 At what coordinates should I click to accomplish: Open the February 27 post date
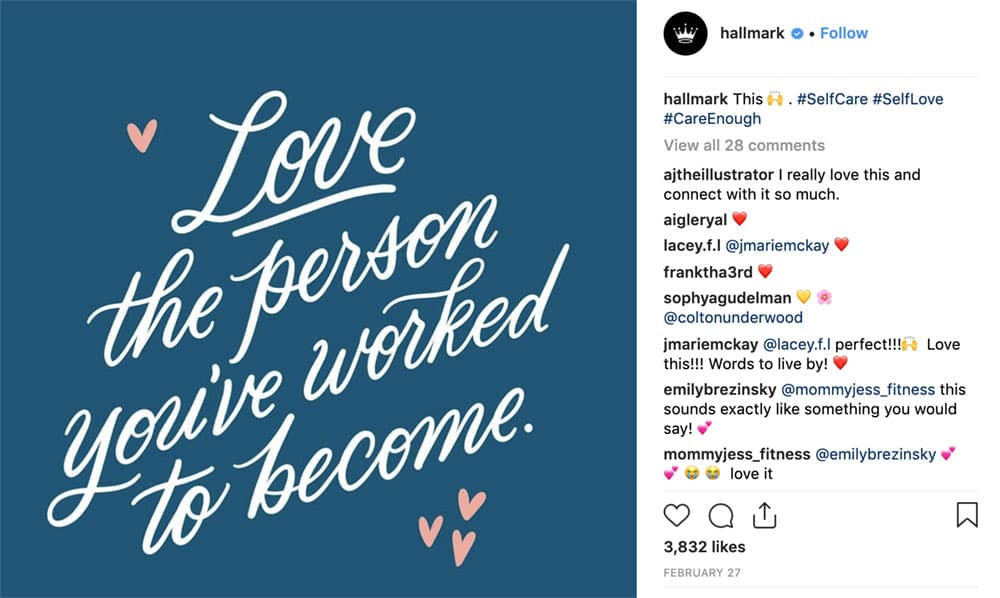pyautogui.click(x=702, y=572)
